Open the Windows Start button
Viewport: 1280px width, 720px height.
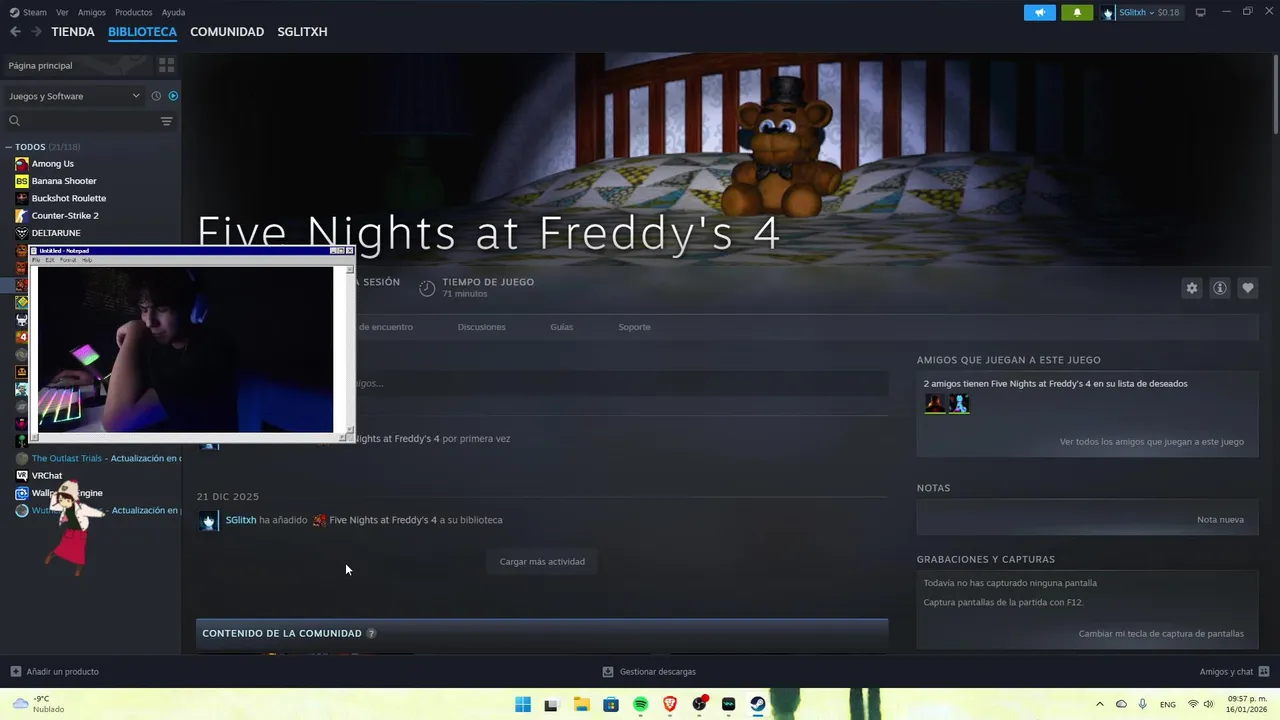(x=523, y=704)
